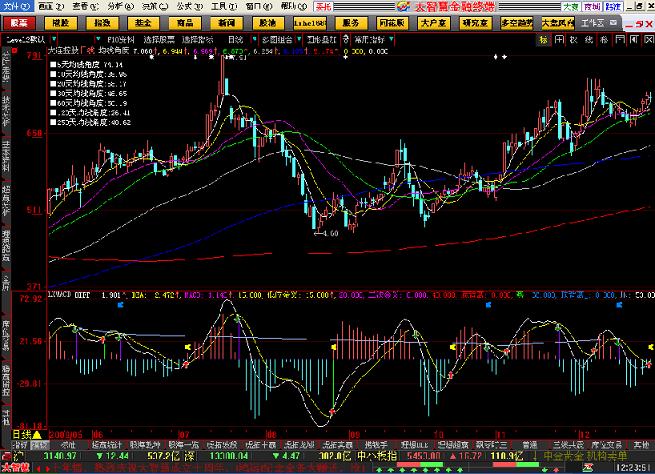Expand the Level2默认 dropdown
The height and width of the screenshot is (474, 655).
pos(27,39)
